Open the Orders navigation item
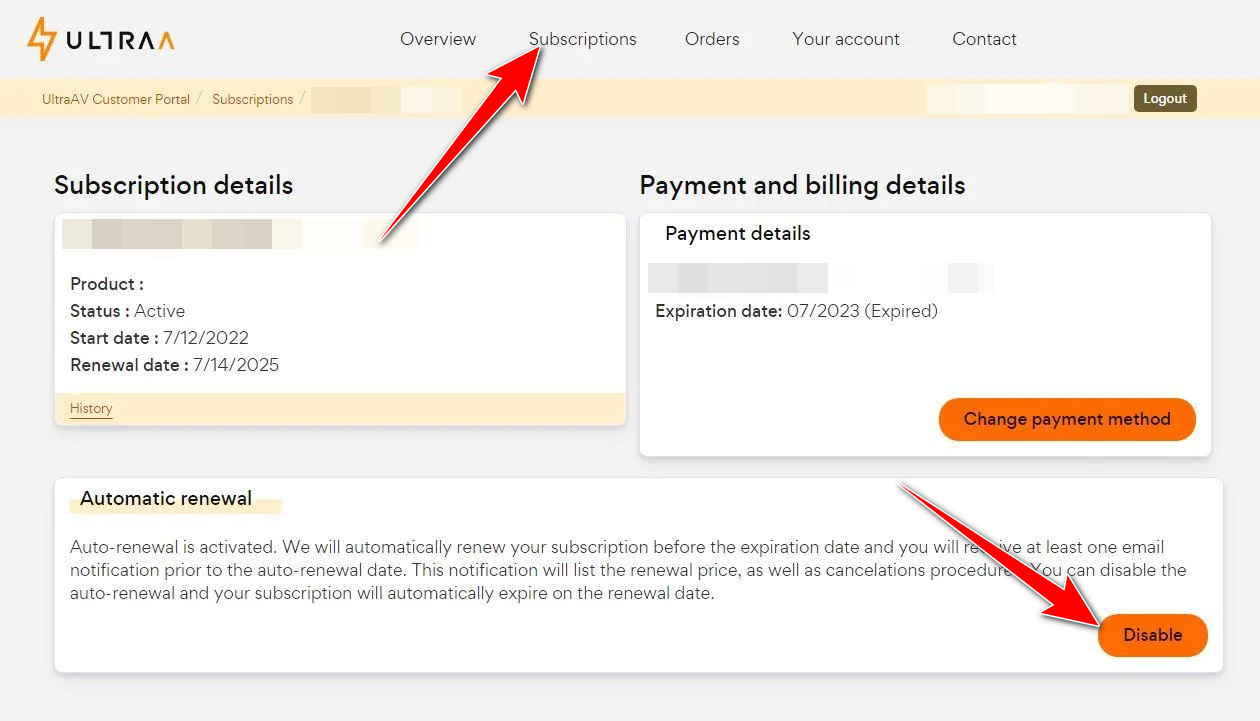 (712, 39)
